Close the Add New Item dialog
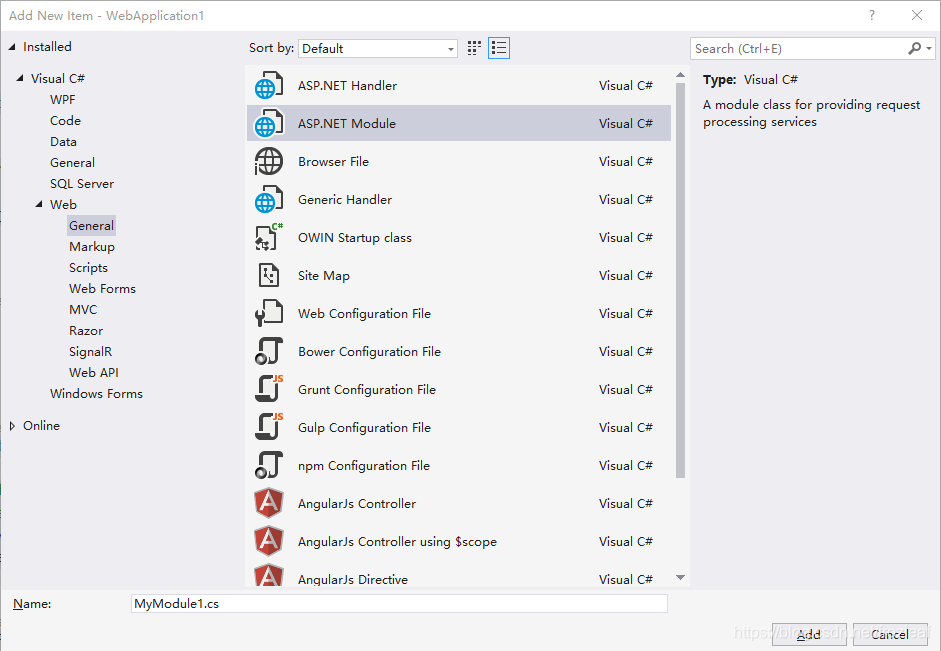The image size is (941, 651). click(916, 16)
